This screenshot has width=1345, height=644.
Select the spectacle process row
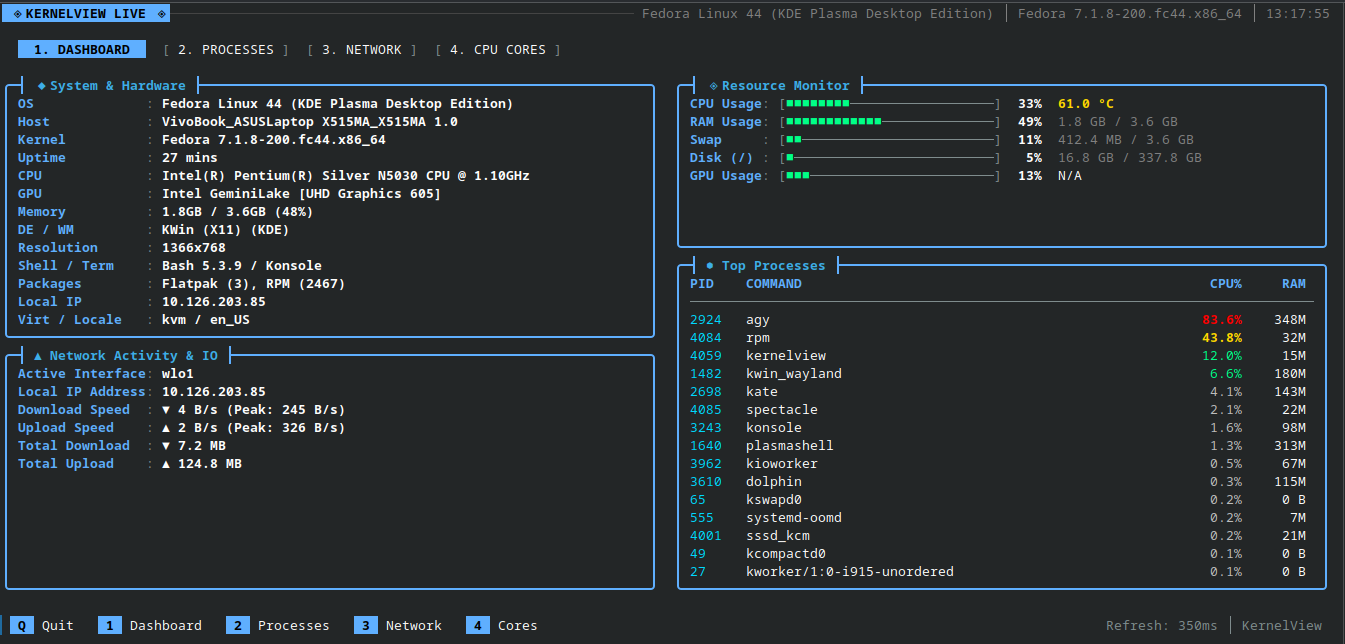click(x=998, y=409)
